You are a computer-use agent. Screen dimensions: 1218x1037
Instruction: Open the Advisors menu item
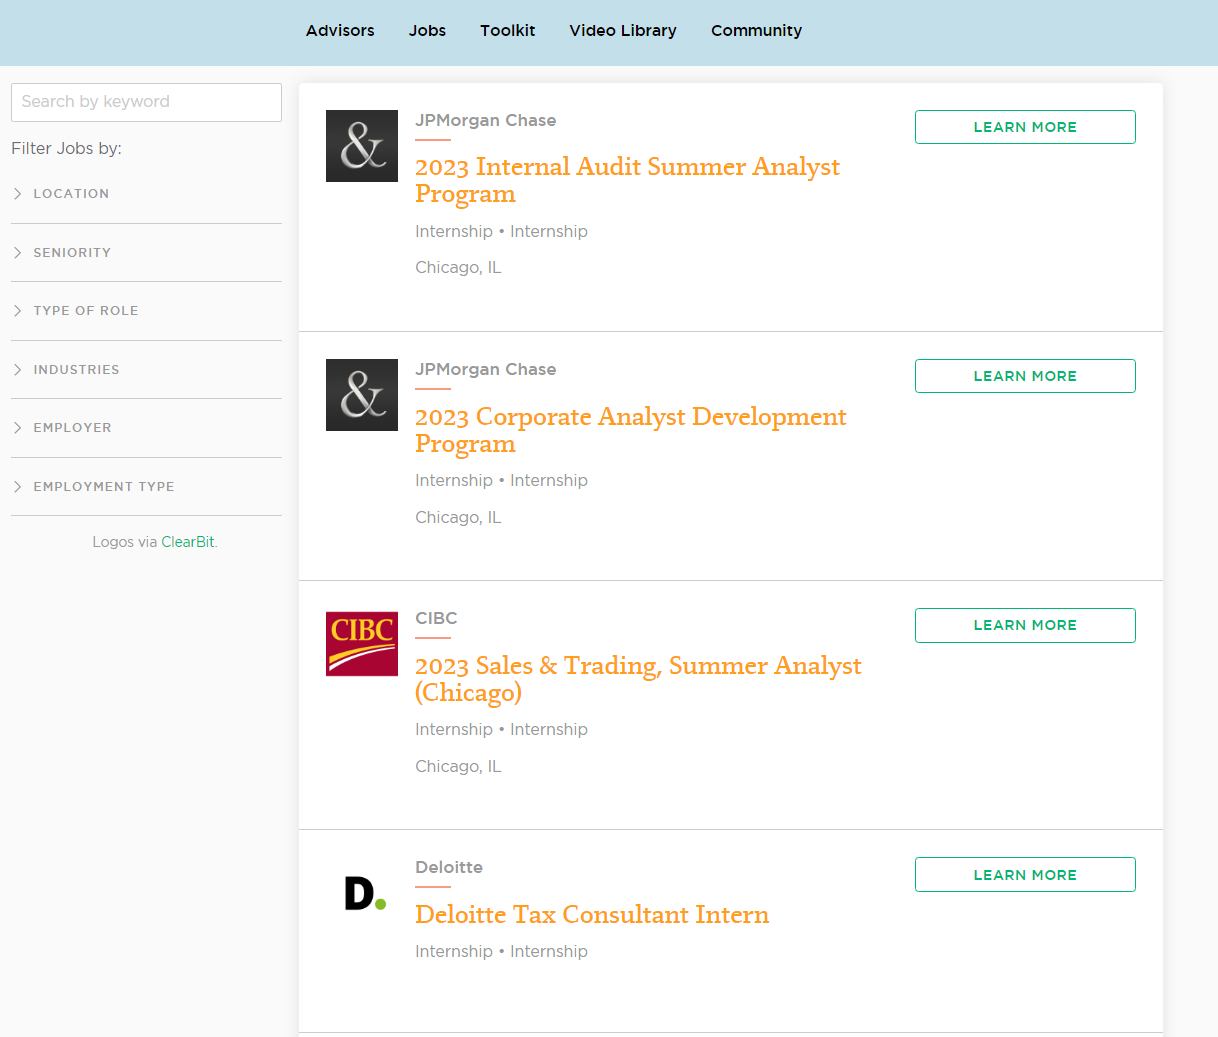point(340,30)
